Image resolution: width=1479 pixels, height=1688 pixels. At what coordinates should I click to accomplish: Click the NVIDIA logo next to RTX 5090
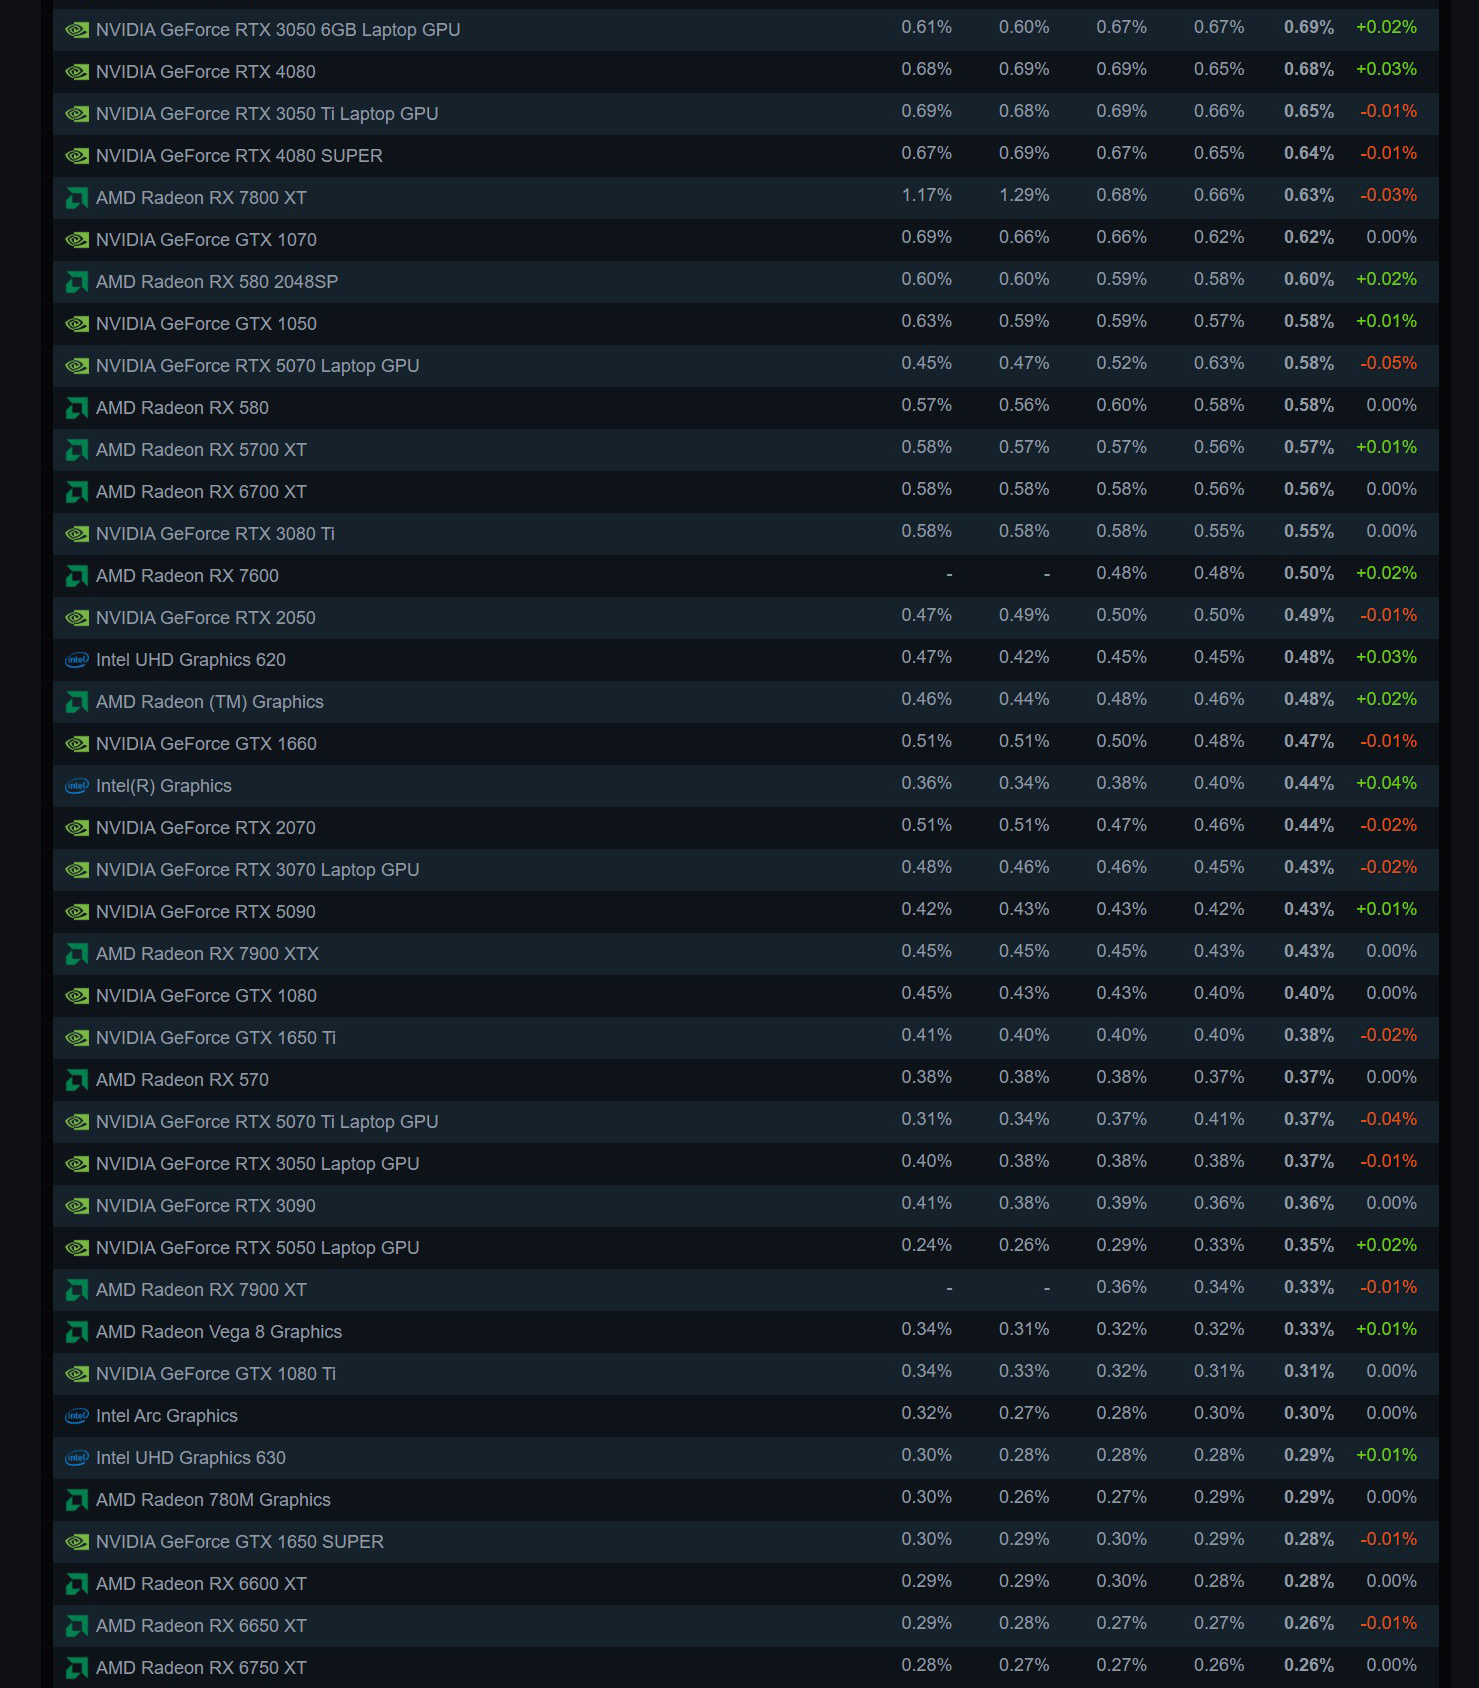77,912
